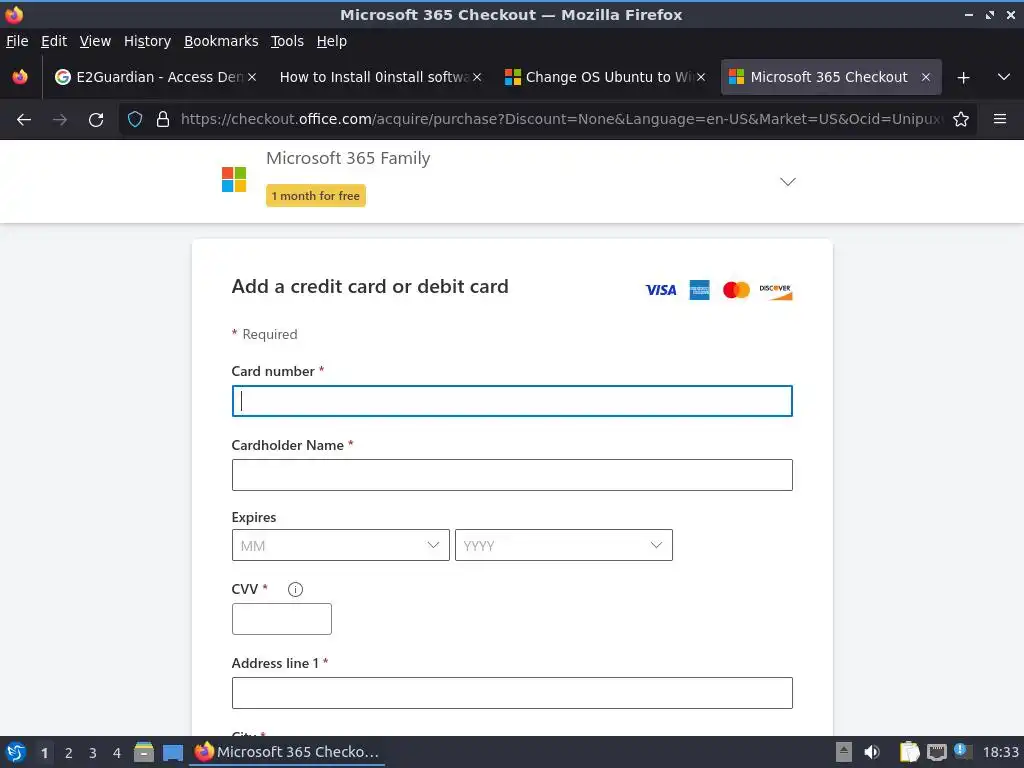Viewport: 1024px width, 768px height.
Task: Open Firefox application hamburger menu
Action: click(x=1000, y=119)
